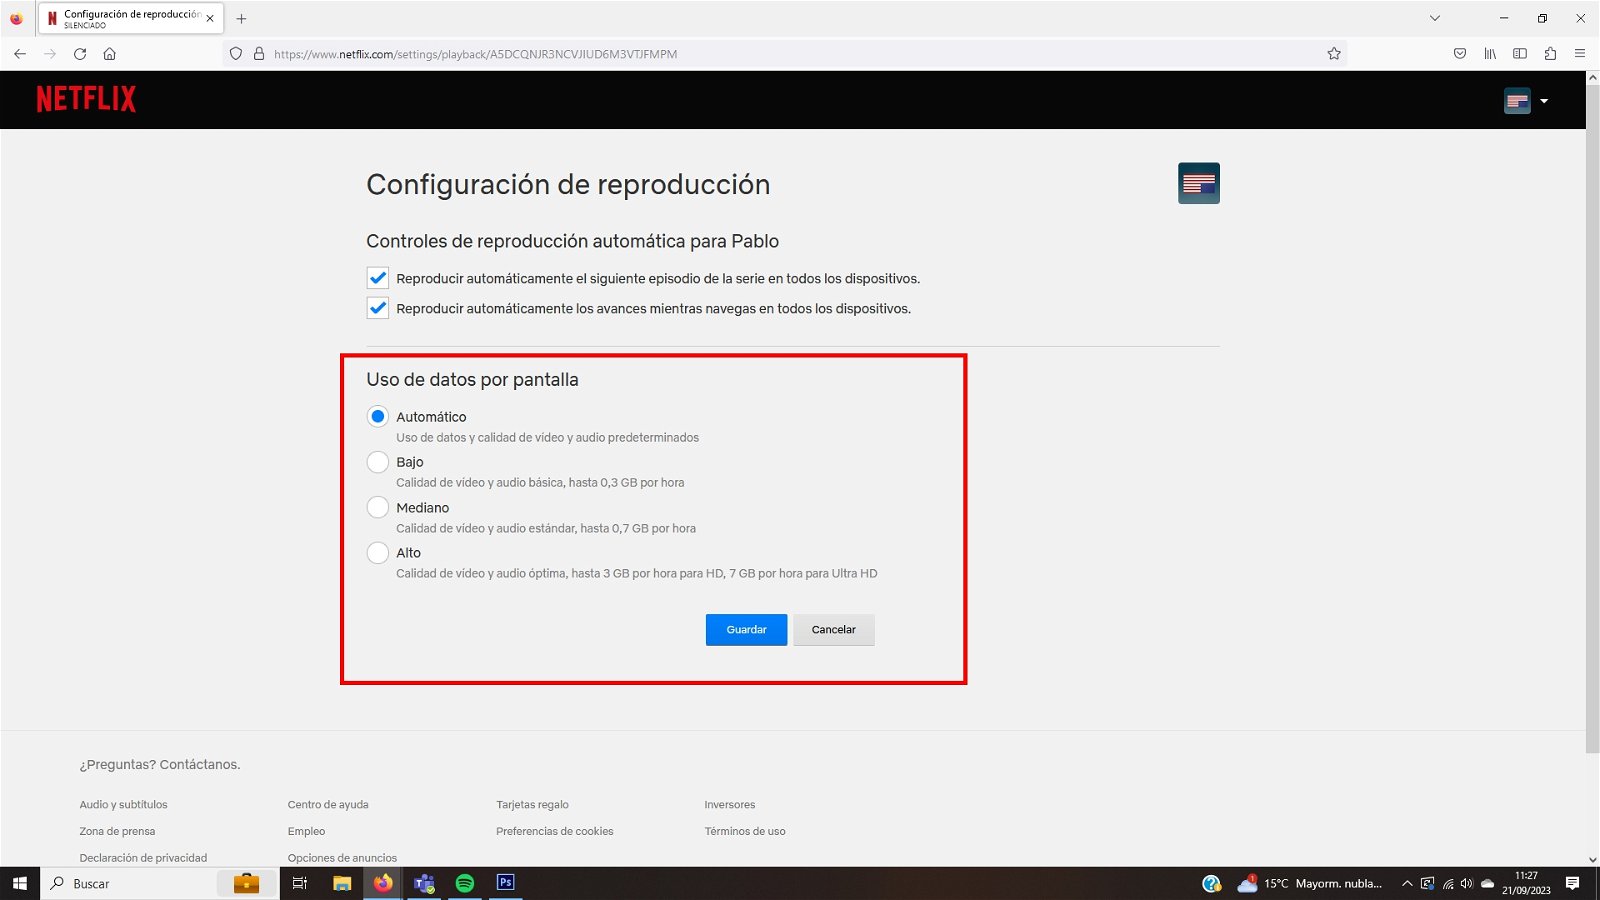Open the Inversores link
Image resolution: width=1600 pixels, height=900 pixels.
(x=730, y=805)
